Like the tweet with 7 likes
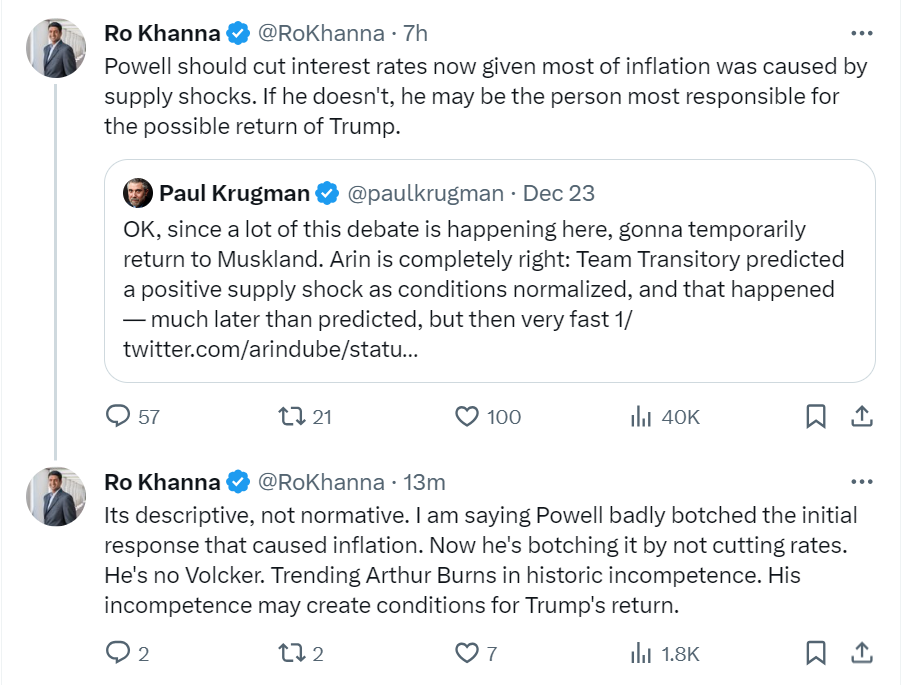Viewport: 903px width, 685px height. pos(467,653)
